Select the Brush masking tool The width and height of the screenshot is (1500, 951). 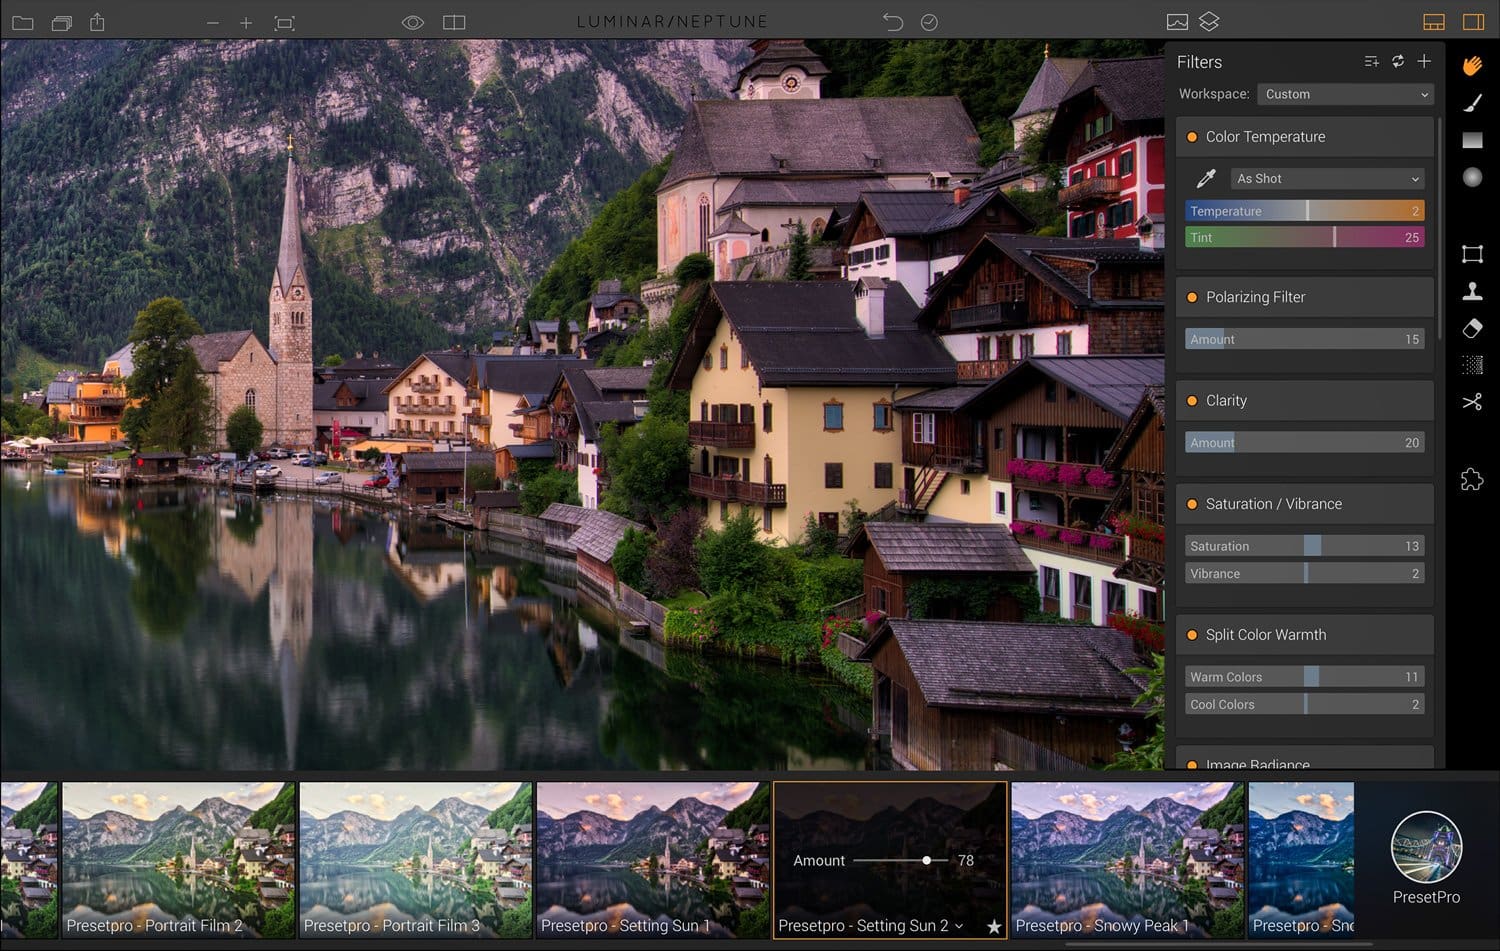pyautogui.click(x=1472, y=103)
